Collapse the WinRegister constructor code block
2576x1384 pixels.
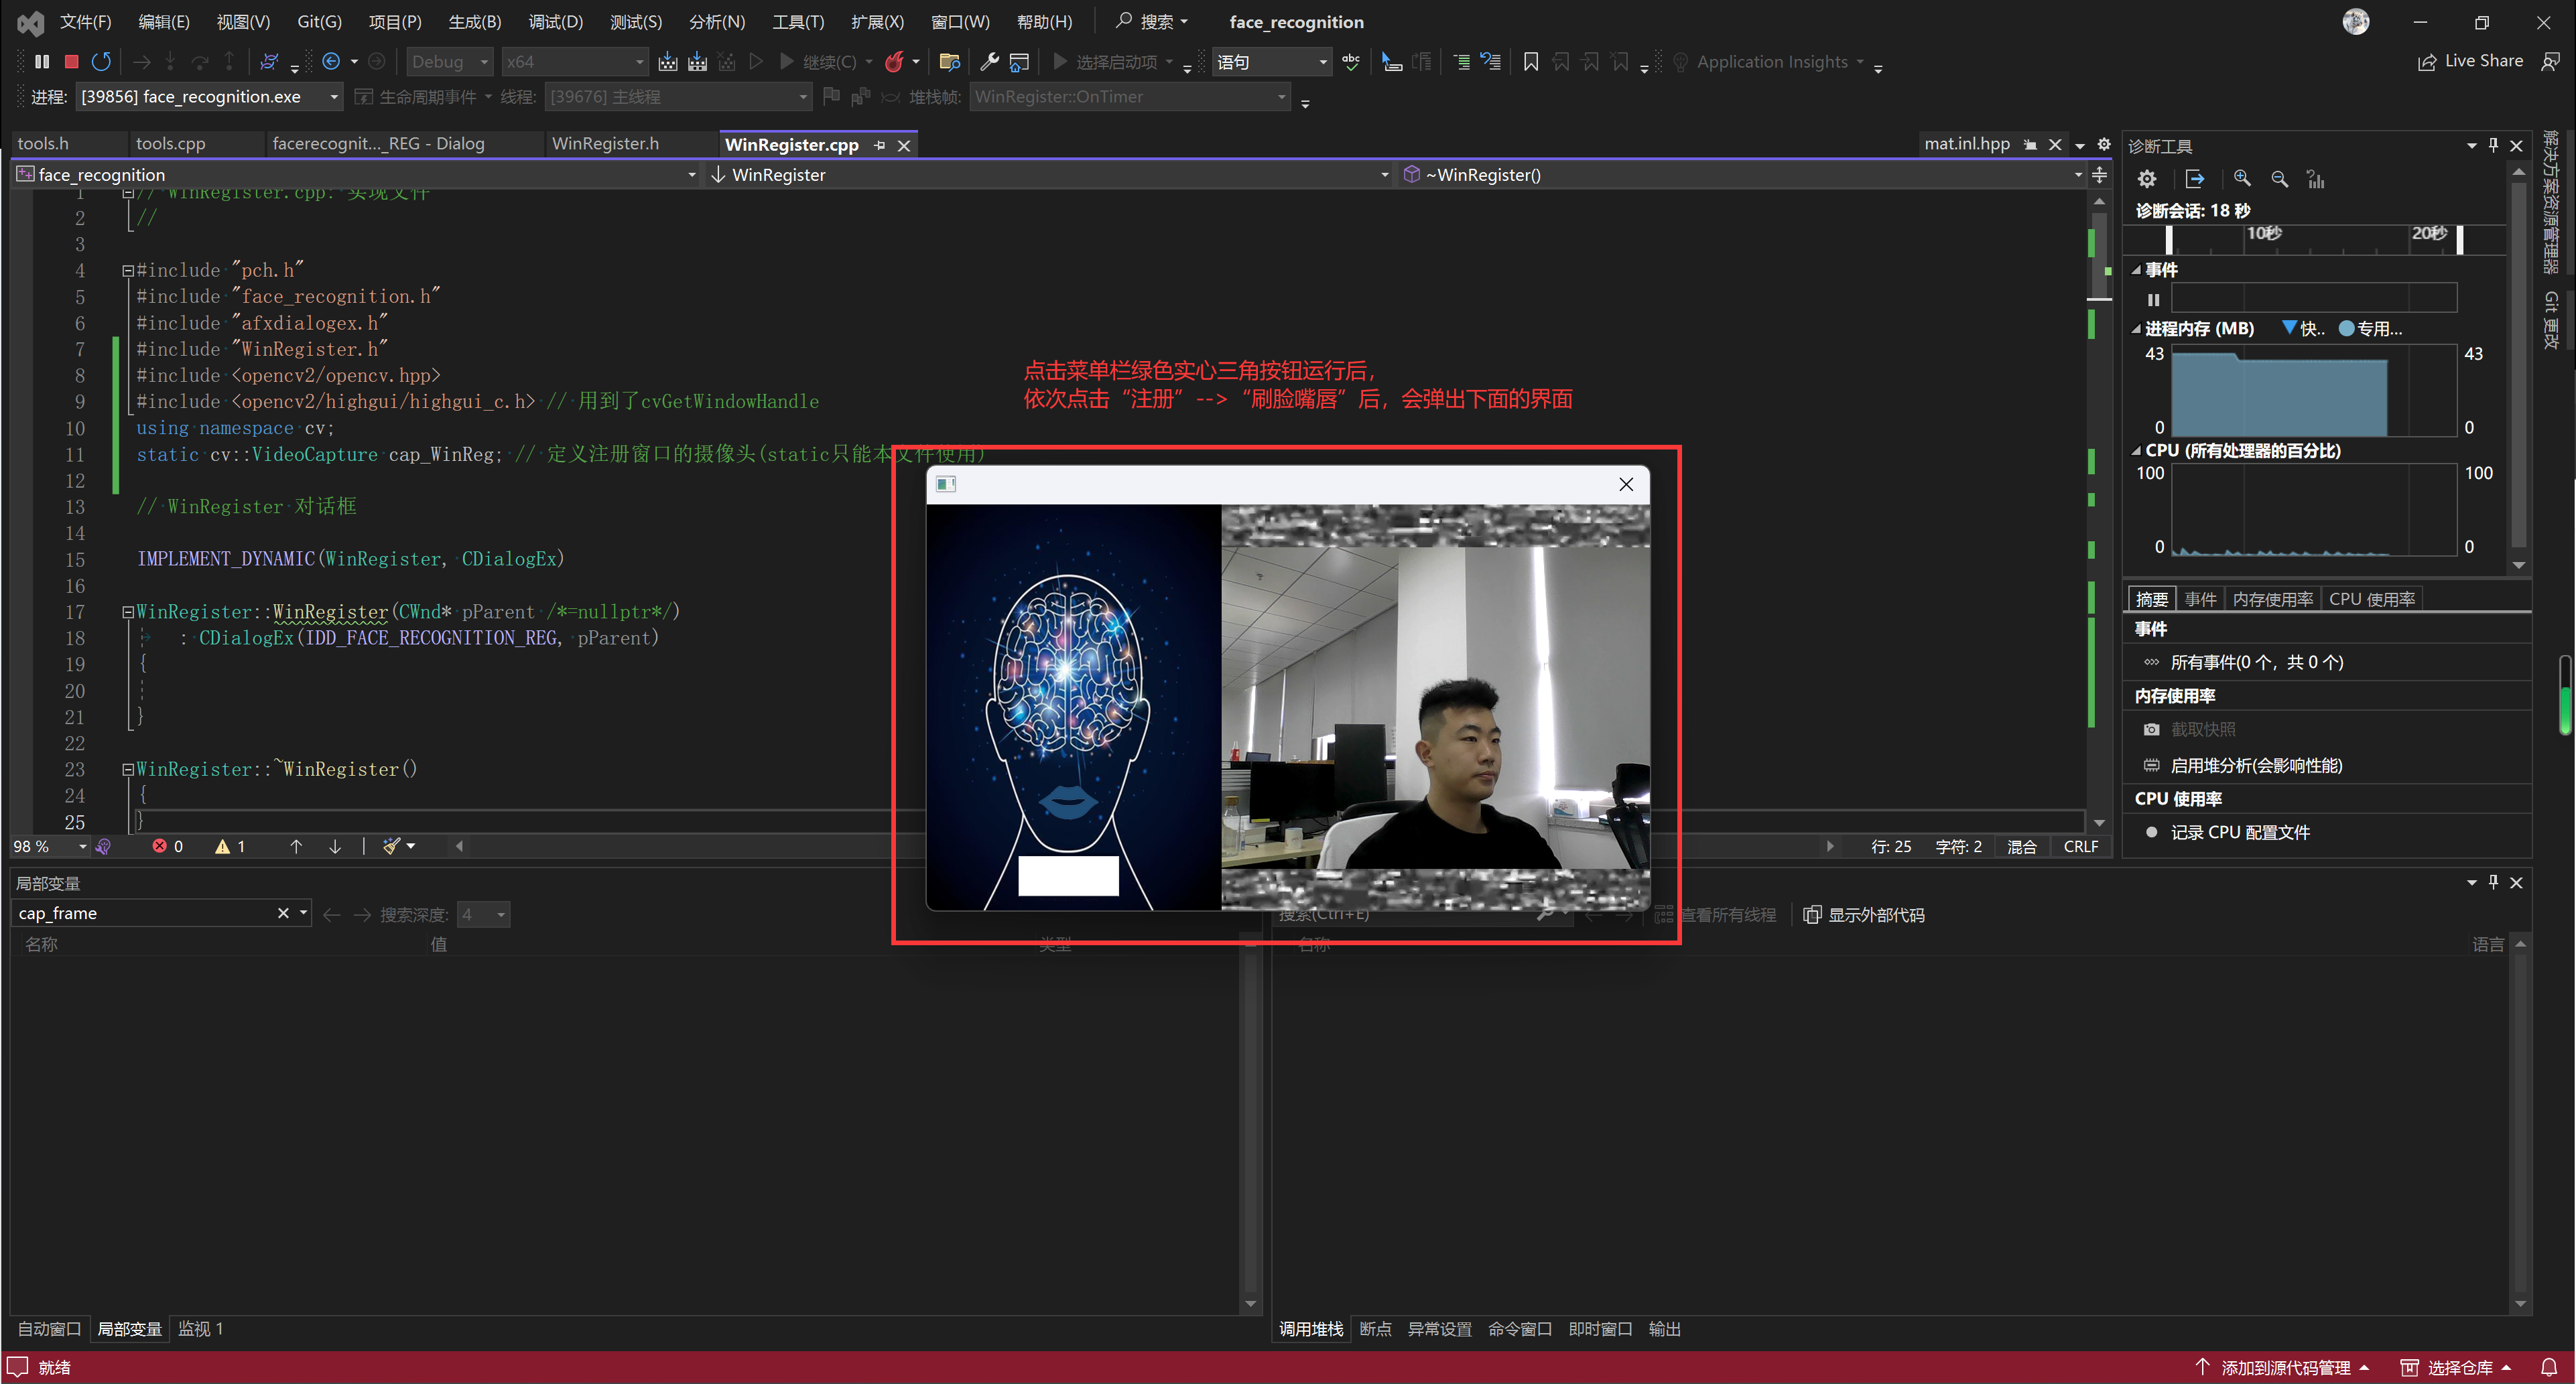point(128,612)
